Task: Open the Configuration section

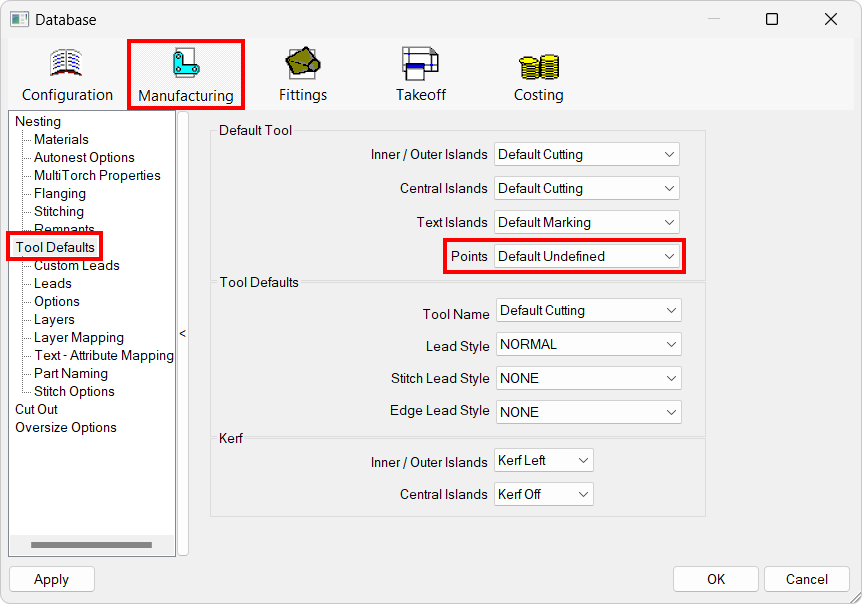Action: coord(66,73)
